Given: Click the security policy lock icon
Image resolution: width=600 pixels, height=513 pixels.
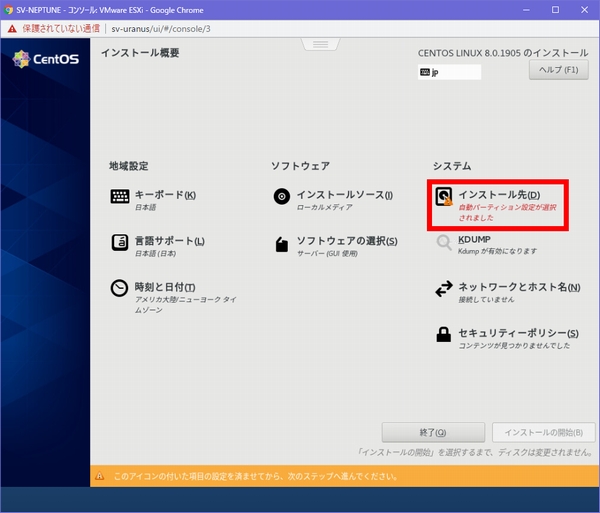Looking at the screenshot, I should pos(444,334).
